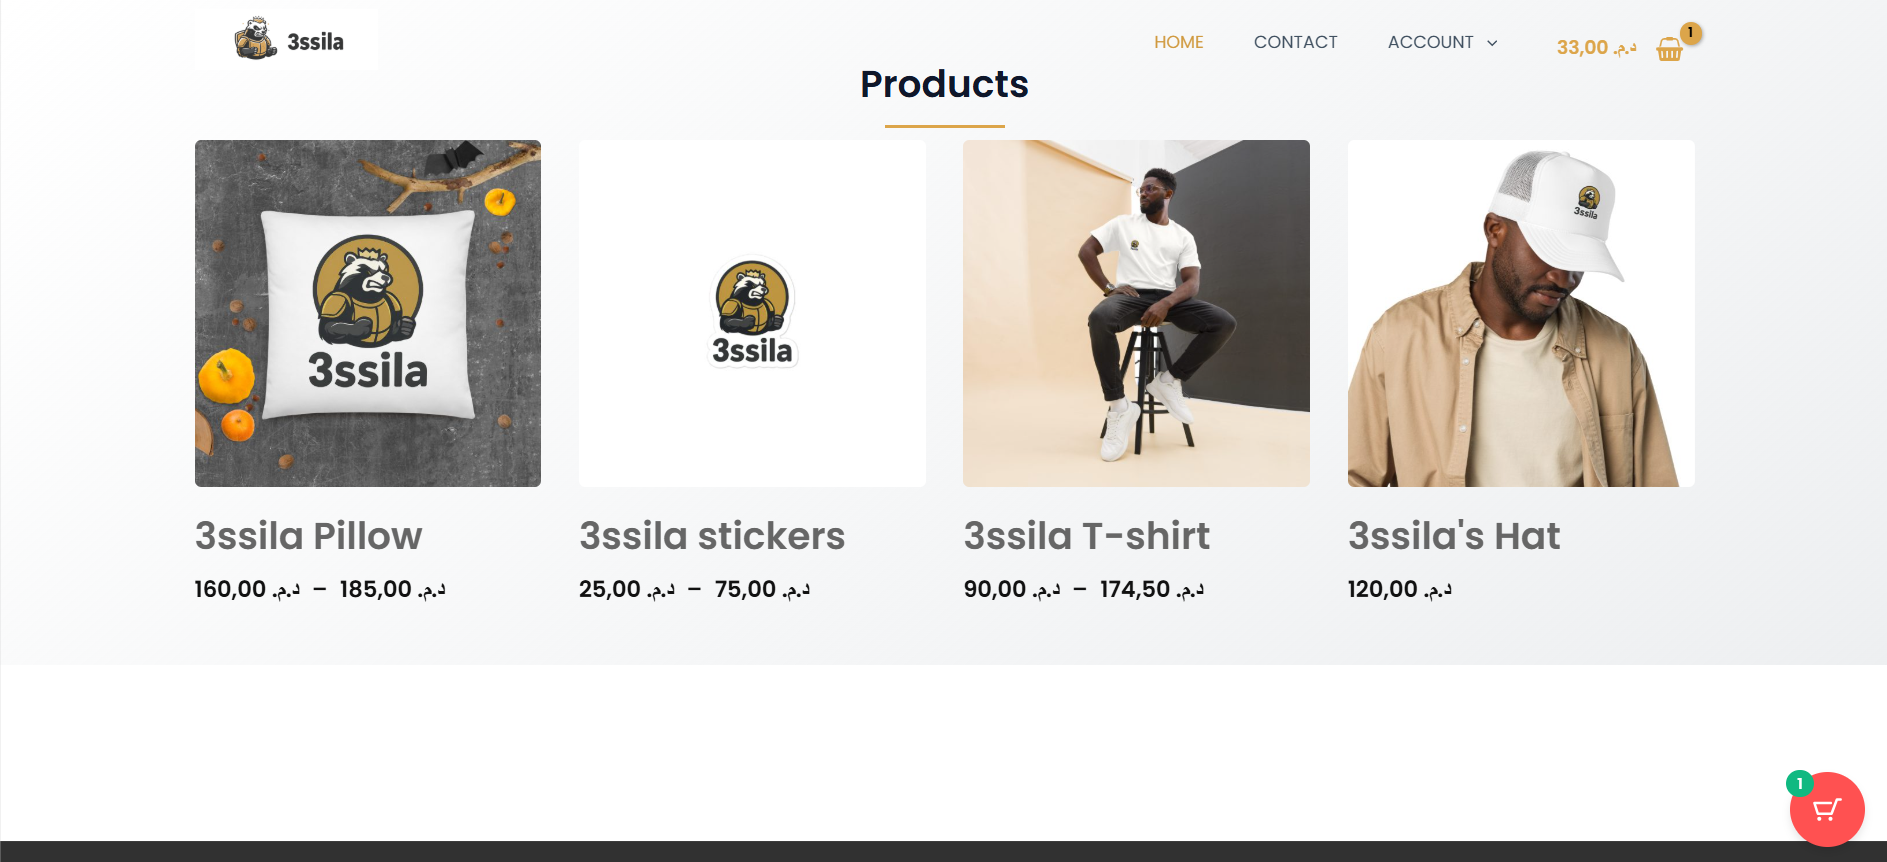Click the green badge on floating cart
Image resolution: width=1887 pixels, height=862 pixels.
(x=1799, y=784)
